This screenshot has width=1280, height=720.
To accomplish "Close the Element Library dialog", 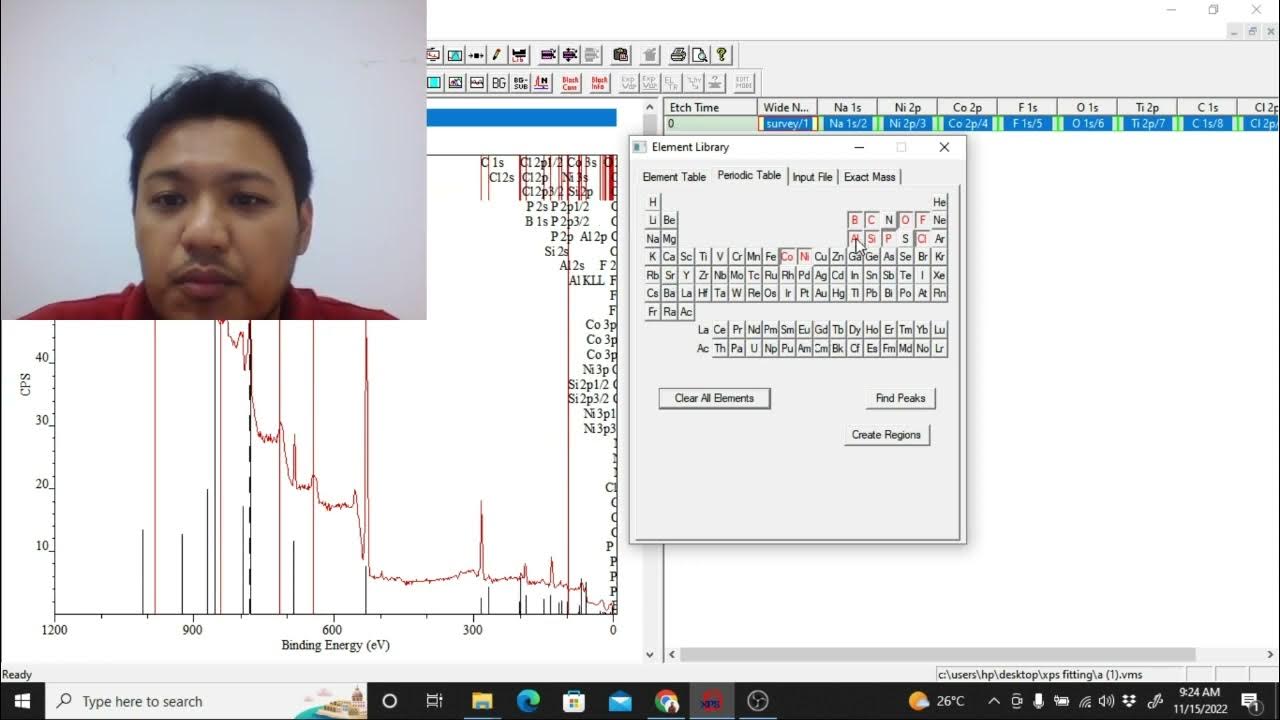I will tap(944, 147).
